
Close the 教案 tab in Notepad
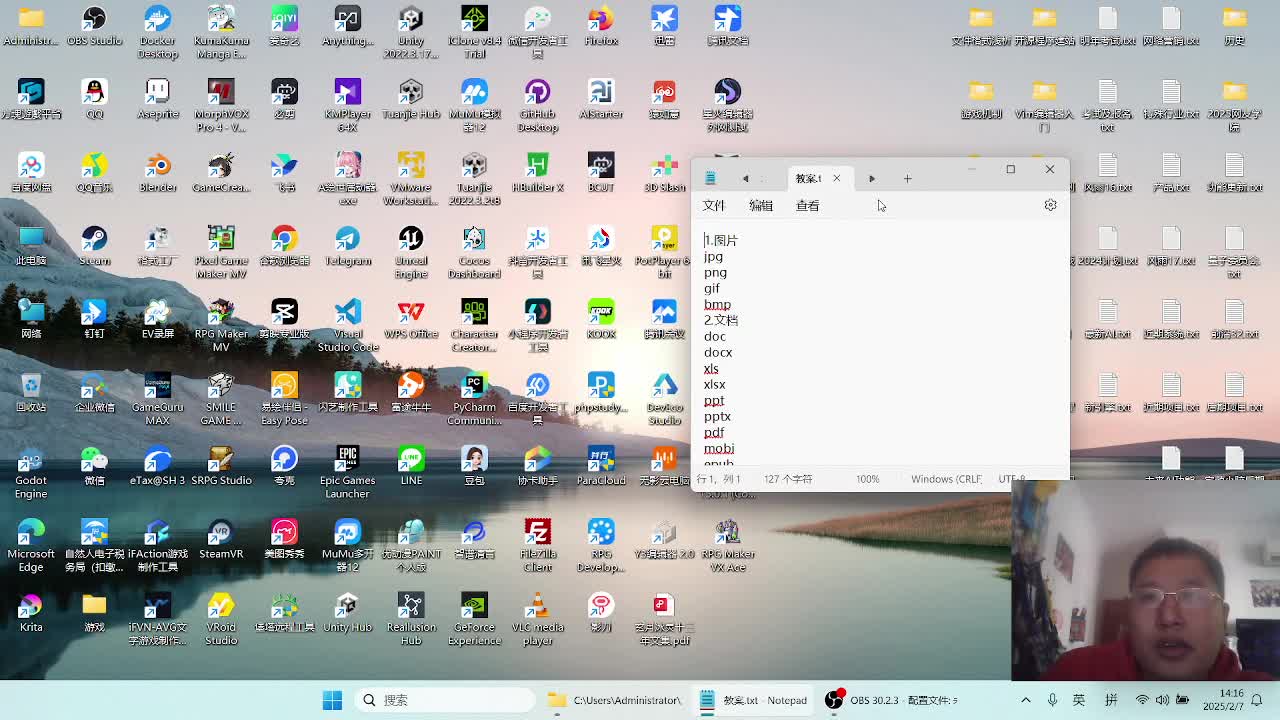coord(836,179)
